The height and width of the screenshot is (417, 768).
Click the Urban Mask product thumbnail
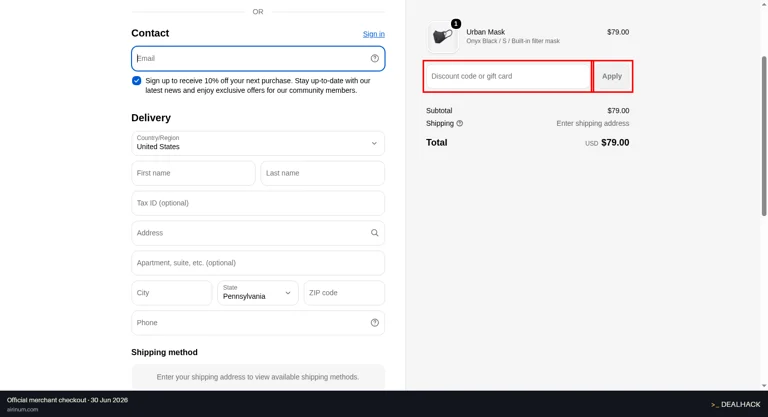pos(443,37)
